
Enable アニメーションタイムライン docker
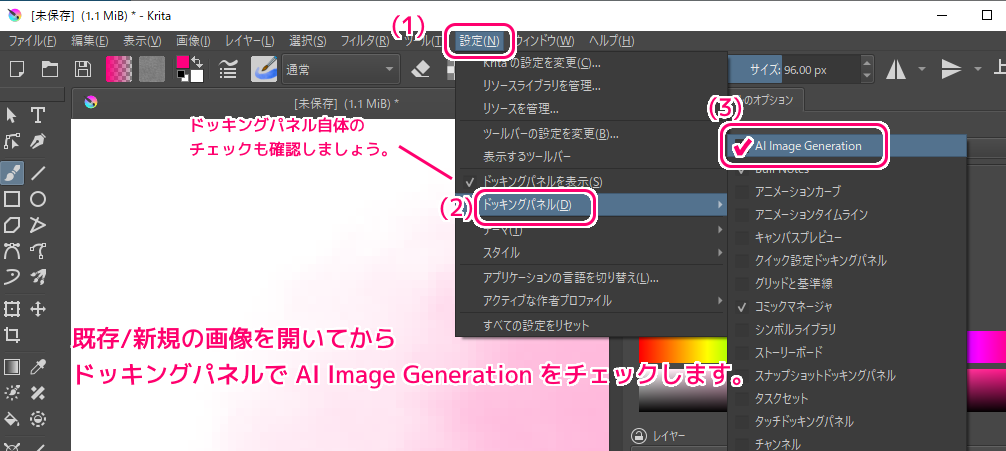click(x=847, y=214)
